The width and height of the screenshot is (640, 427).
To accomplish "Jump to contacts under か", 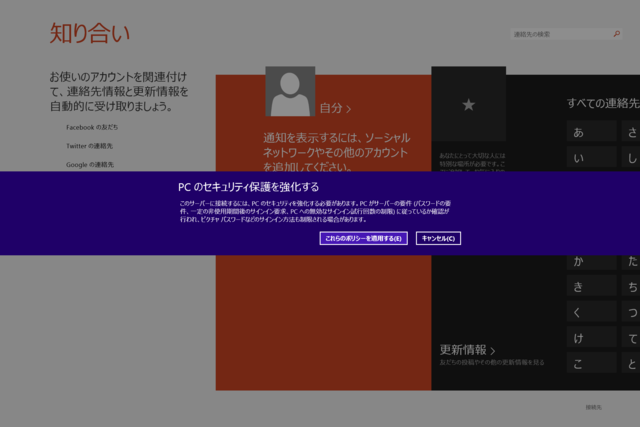I will [x=591, y=261].
